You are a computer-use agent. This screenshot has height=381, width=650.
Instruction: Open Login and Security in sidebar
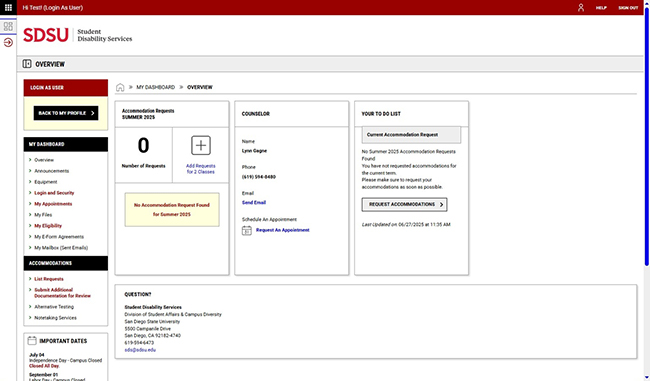(x=54, y=193)
